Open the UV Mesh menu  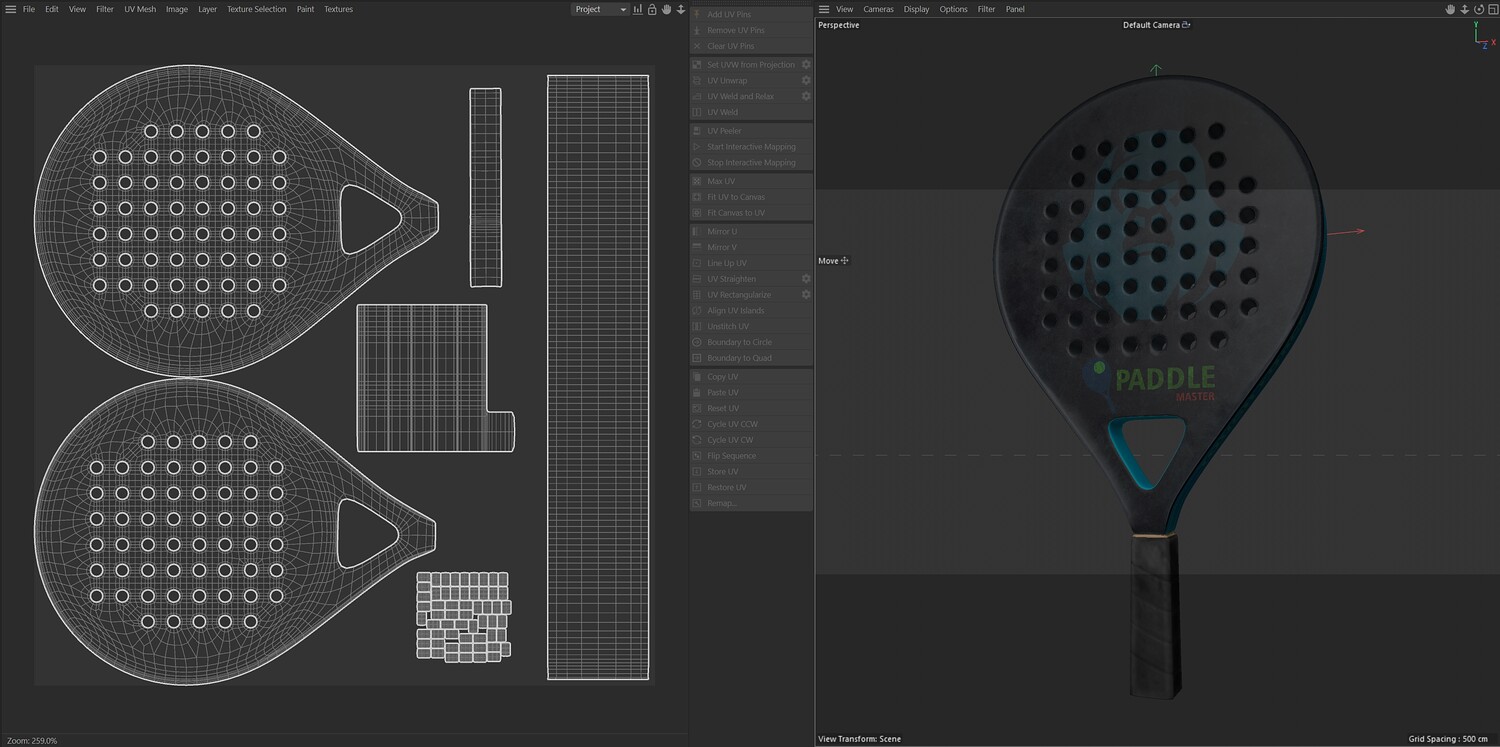(x=140, y=9)
